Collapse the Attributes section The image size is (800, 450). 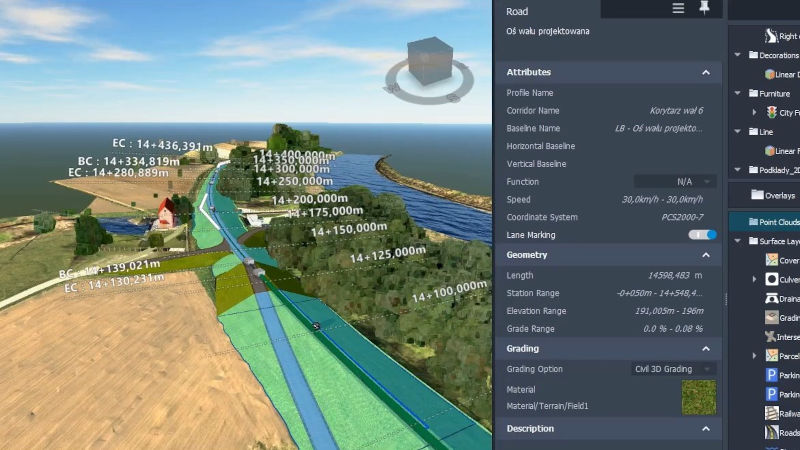(x=706, y=73)
